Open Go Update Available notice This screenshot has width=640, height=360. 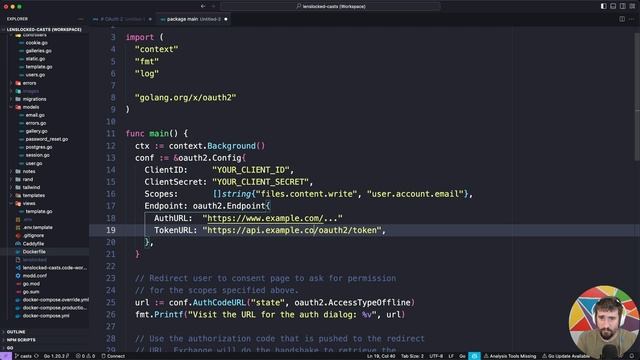click(x=566, y=356)
